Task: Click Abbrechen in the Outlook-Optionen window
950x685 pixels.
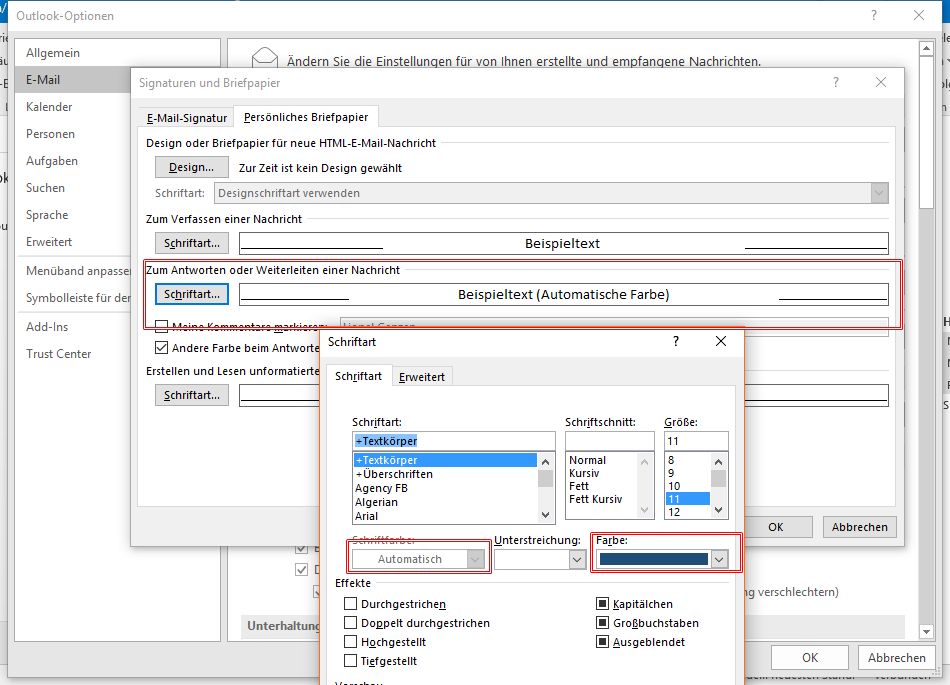Action: pyautogui.click(x=897, y=658)
